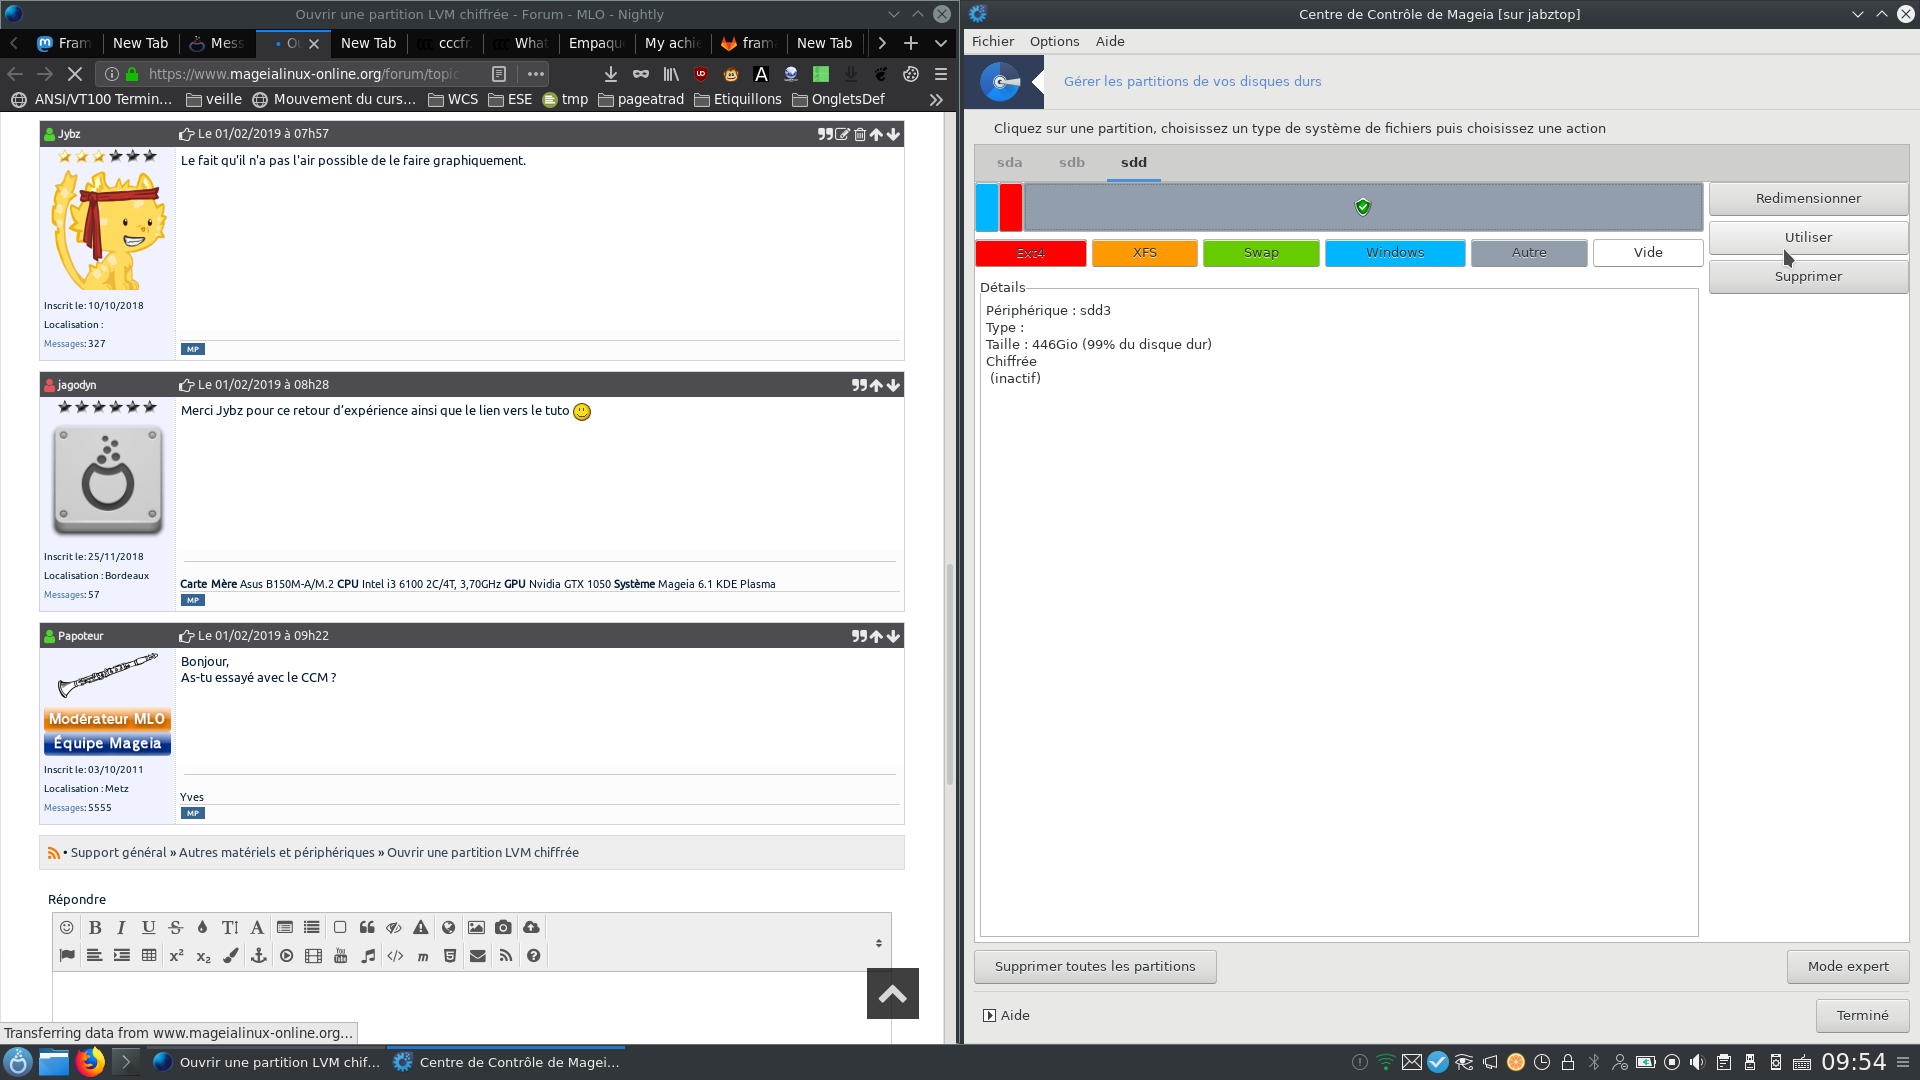Switch to the sda disk tab
Image resolution: width=1920 pixels, height=1080 pixels.
pos(1009,162)
